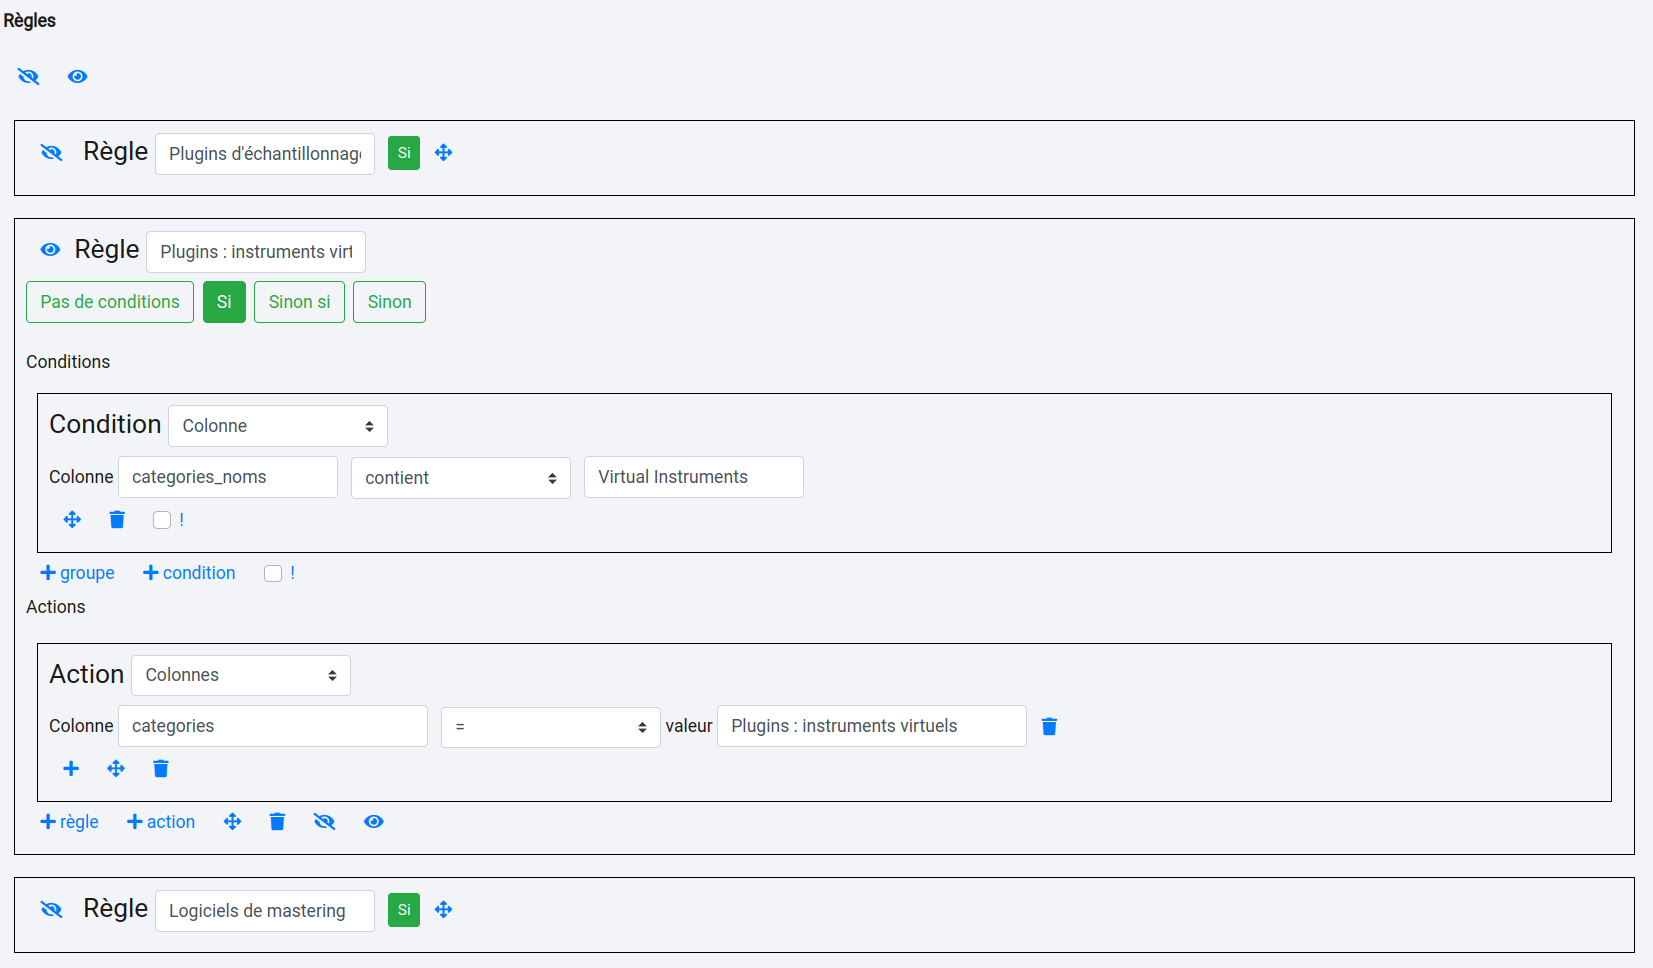Click the show-all rules eye icon at top
The image size is (1653, 968).
pos(77,76)
